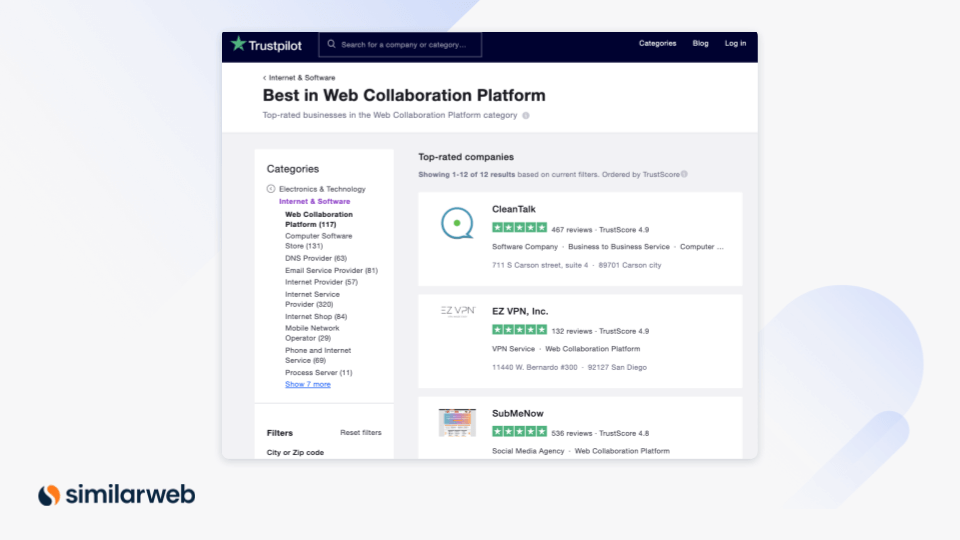Select Internet Shop (84) category
This screenshot has width=960, height=540.
coord(316,317)
